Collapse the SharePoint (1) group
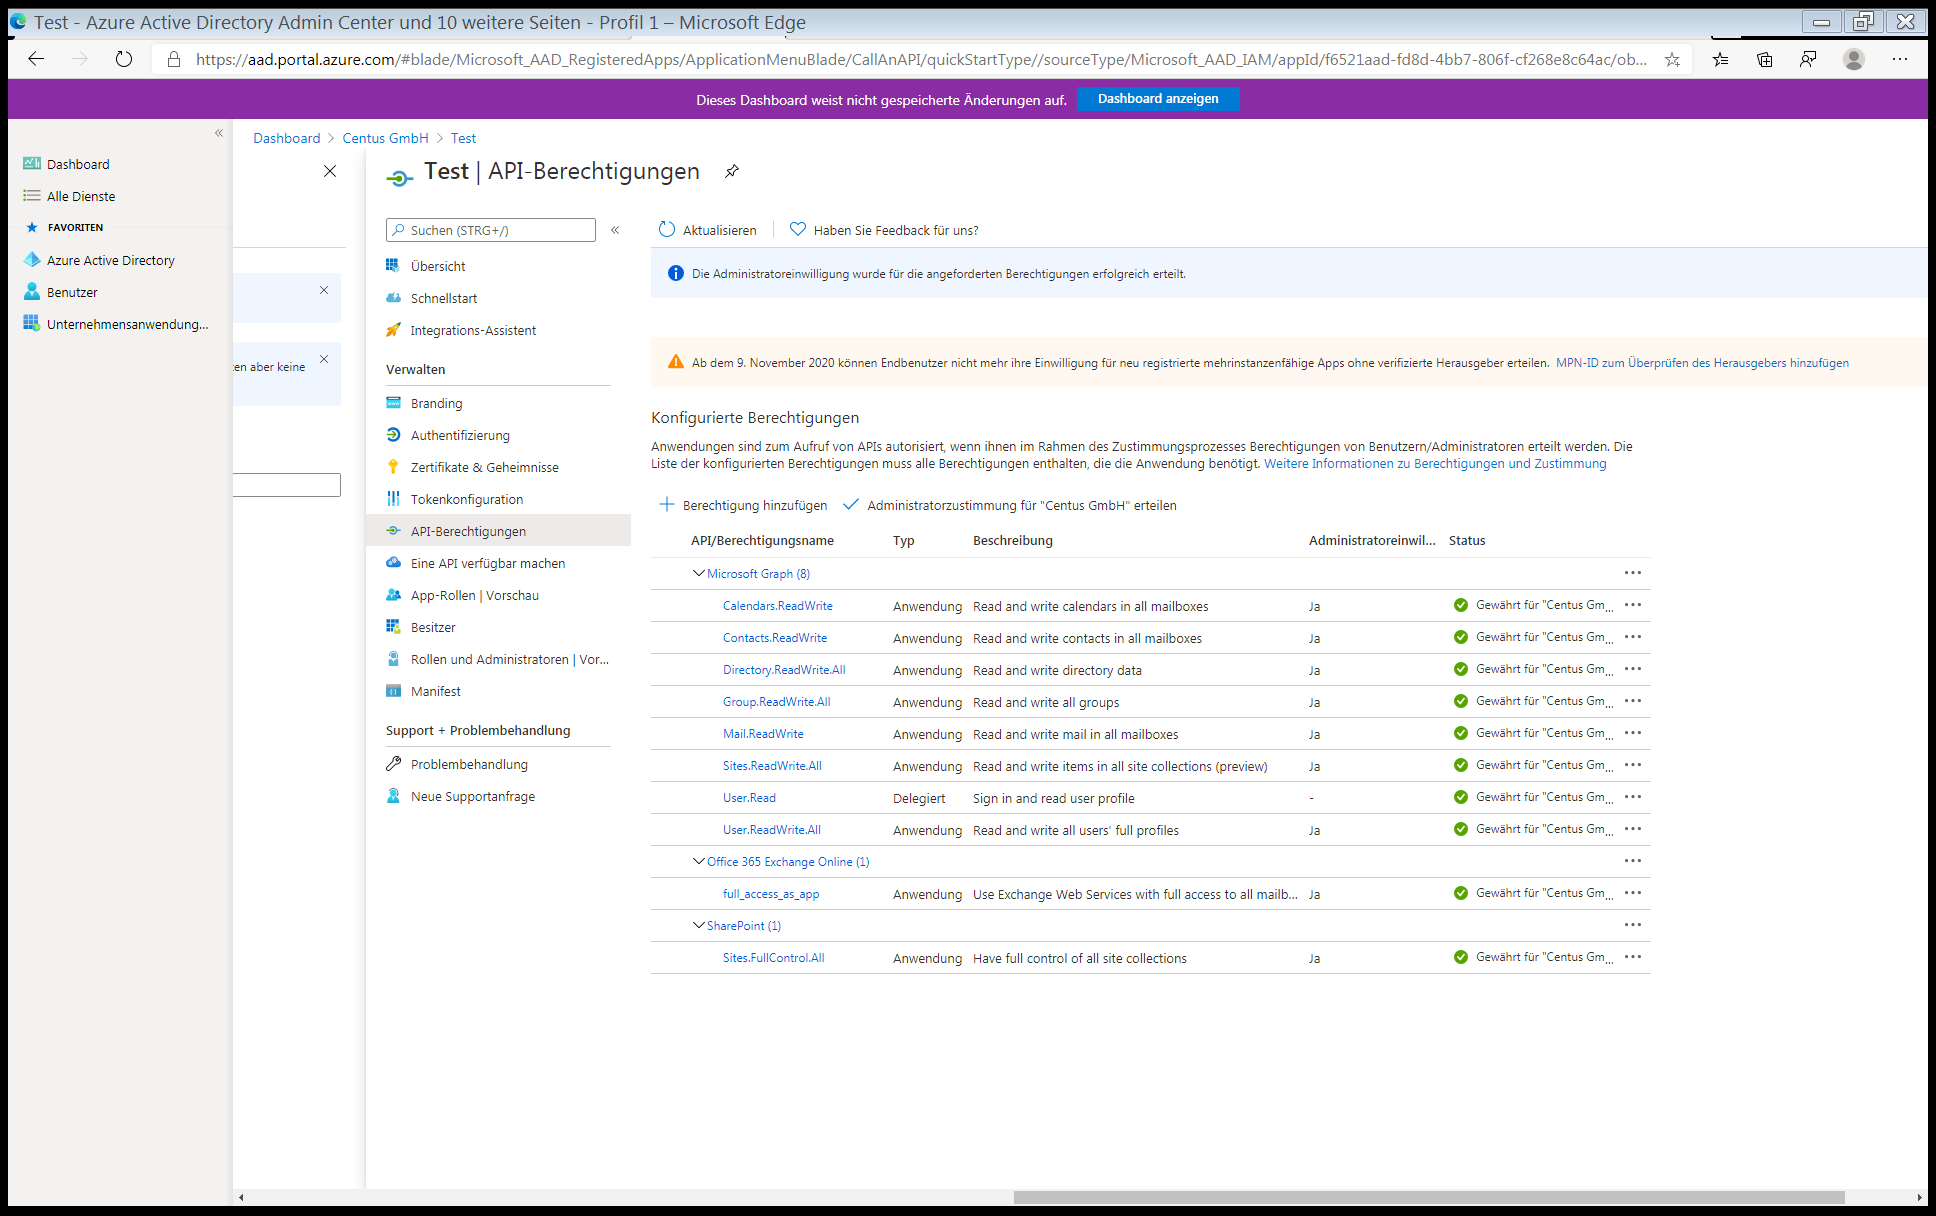 pos(699,925)
